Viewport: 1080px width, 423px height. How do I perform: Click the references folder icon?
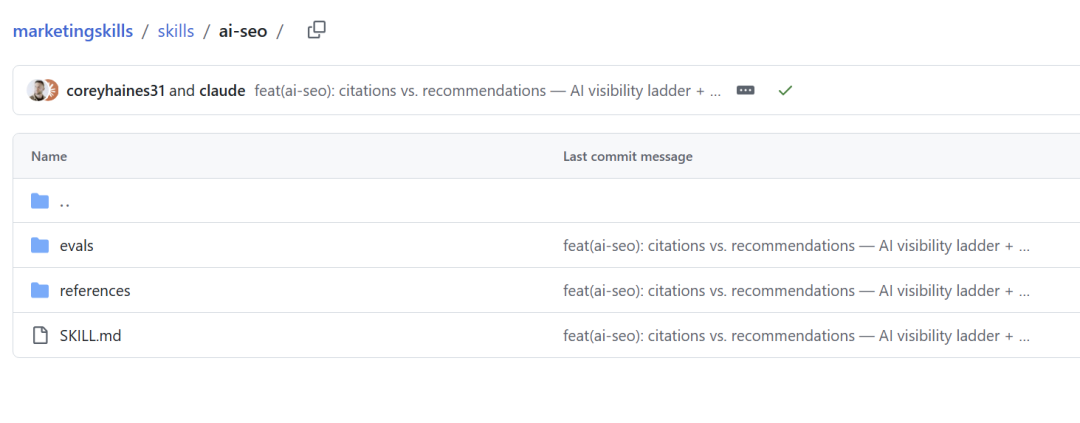tap(40, 291)
